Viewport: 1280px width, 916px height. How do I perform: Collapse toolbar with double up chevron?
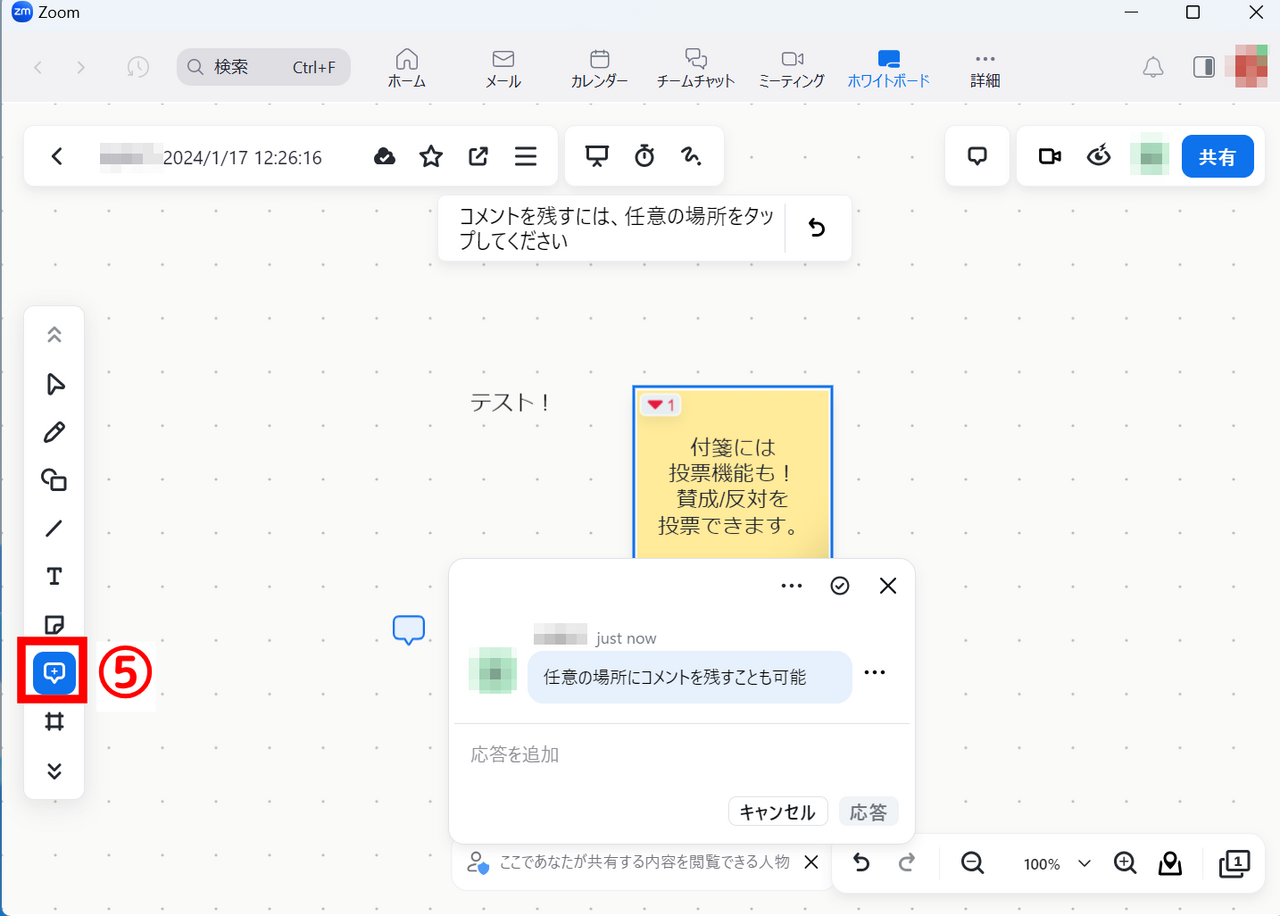coord(54,335)
